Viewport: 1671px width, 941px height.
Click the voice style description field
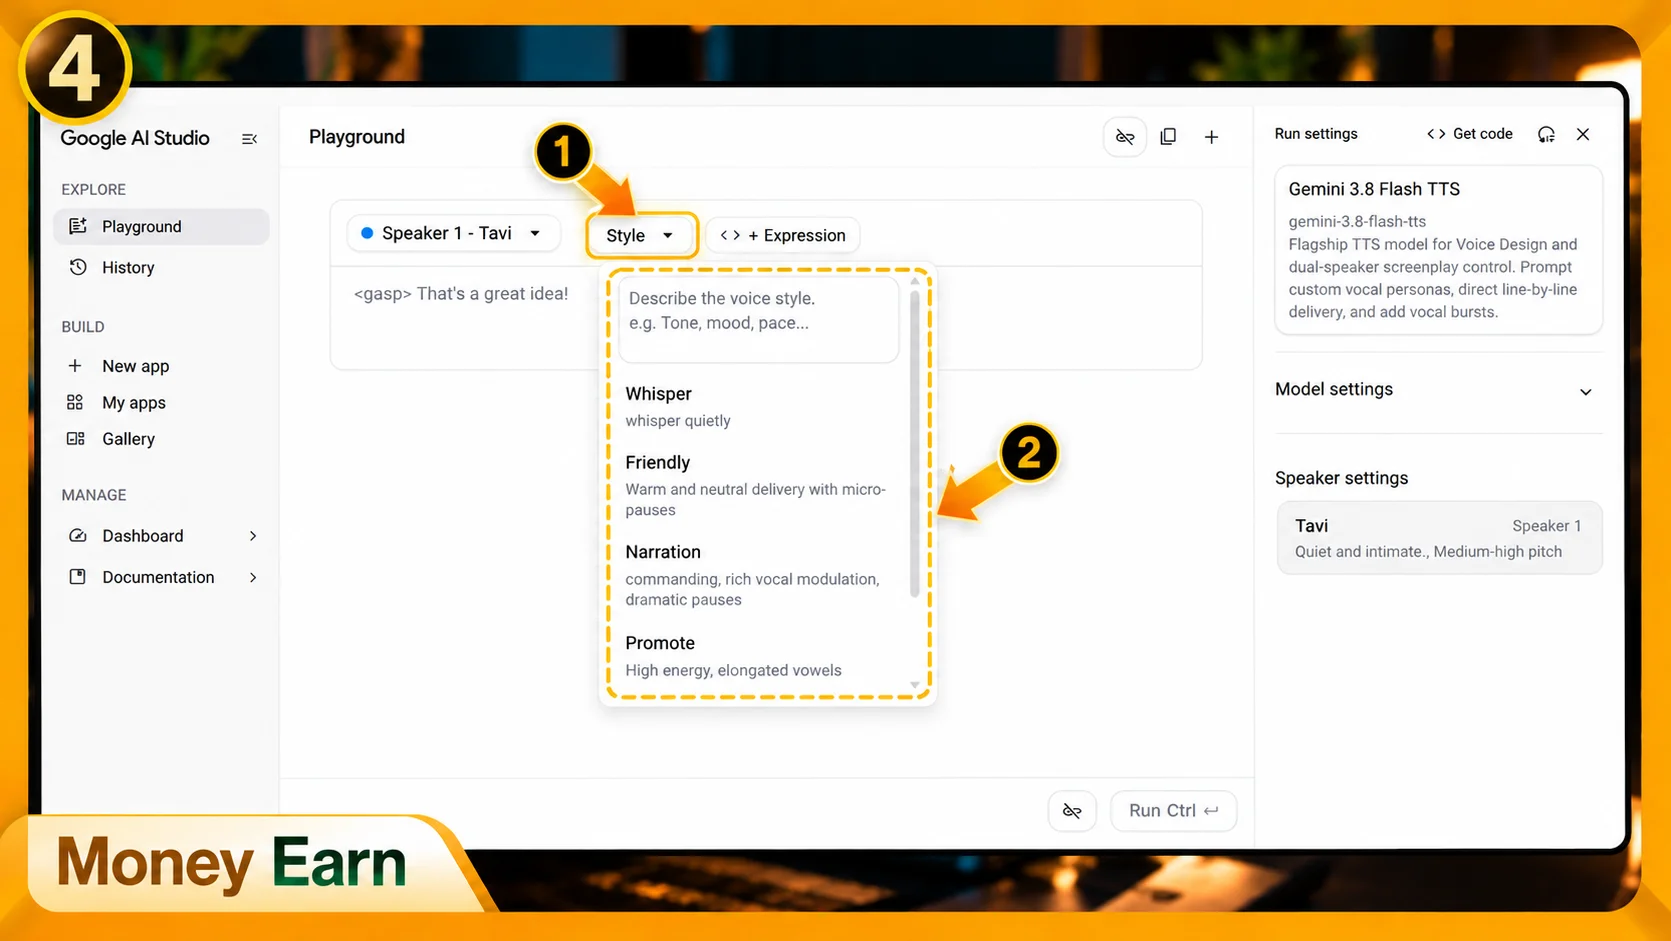tap(759, 320)
